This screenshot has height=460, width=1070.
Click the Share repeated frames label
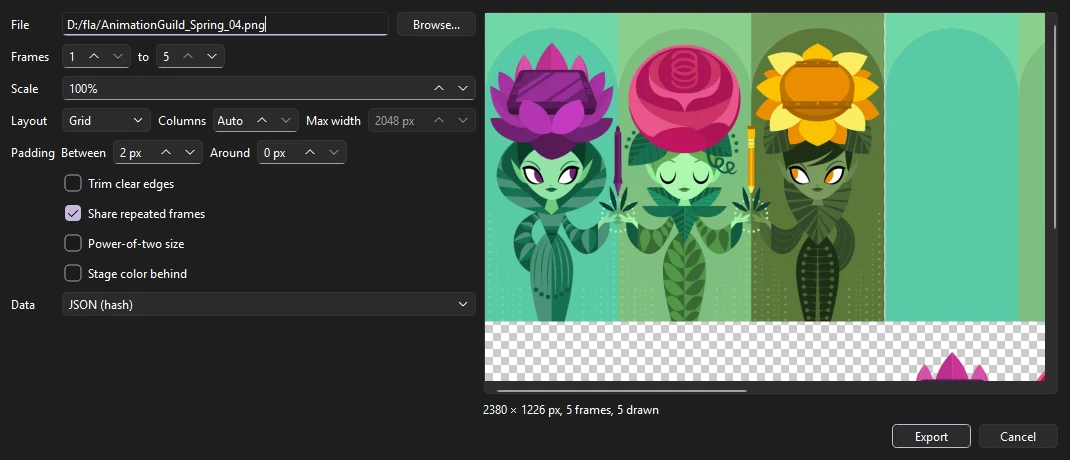click(x=147, y=214)
